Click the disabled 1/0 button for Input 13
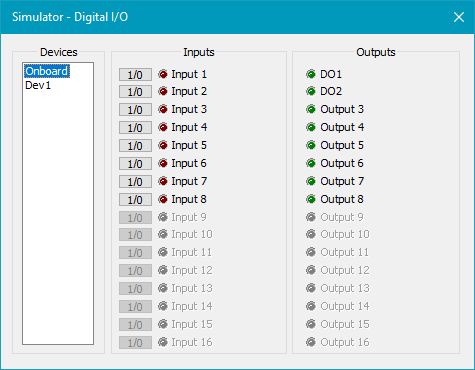 (x=135, y=289)
